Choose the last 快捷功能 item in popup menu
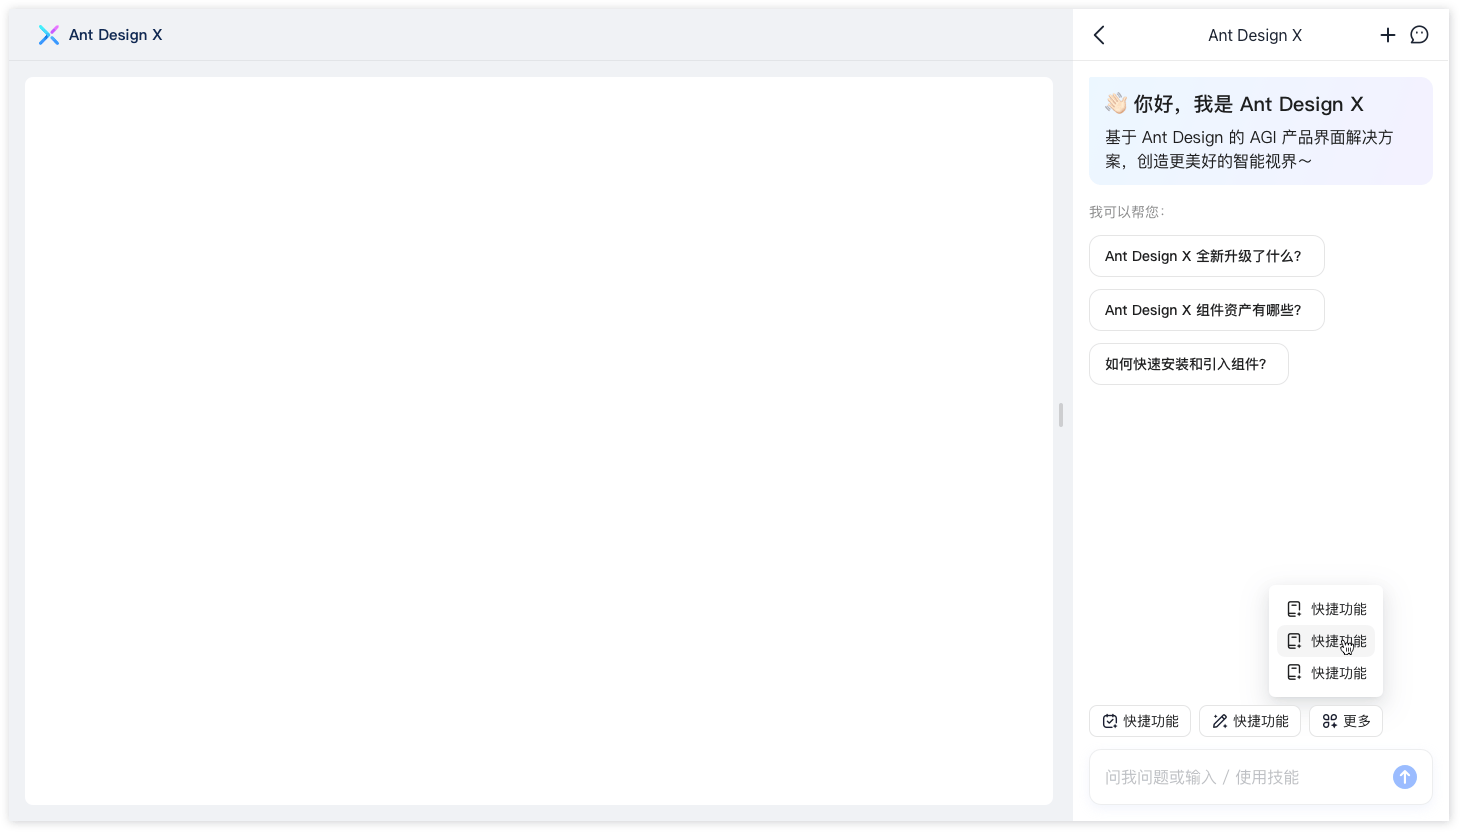This screenshot has width=1460, height=832. pos(1326,673)
